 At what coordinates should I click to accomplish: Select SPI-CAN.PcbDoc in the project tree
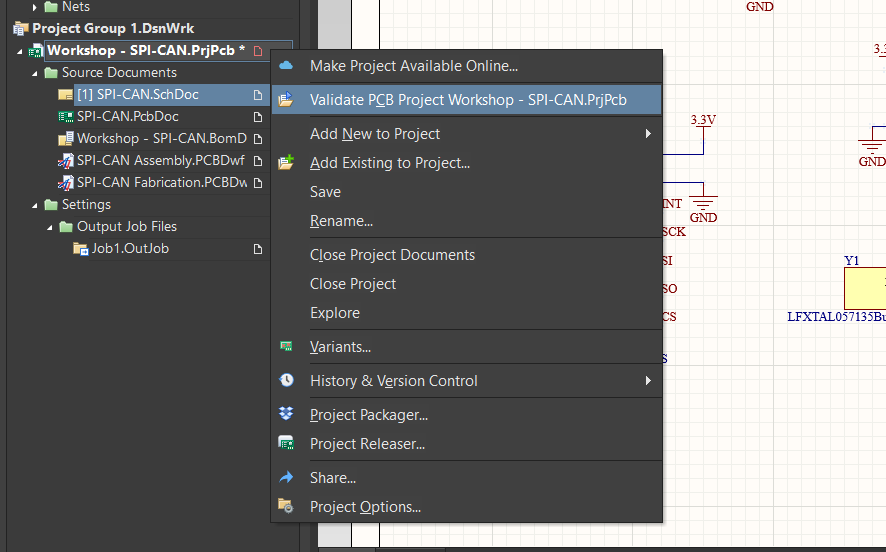[x=128, y=116]
